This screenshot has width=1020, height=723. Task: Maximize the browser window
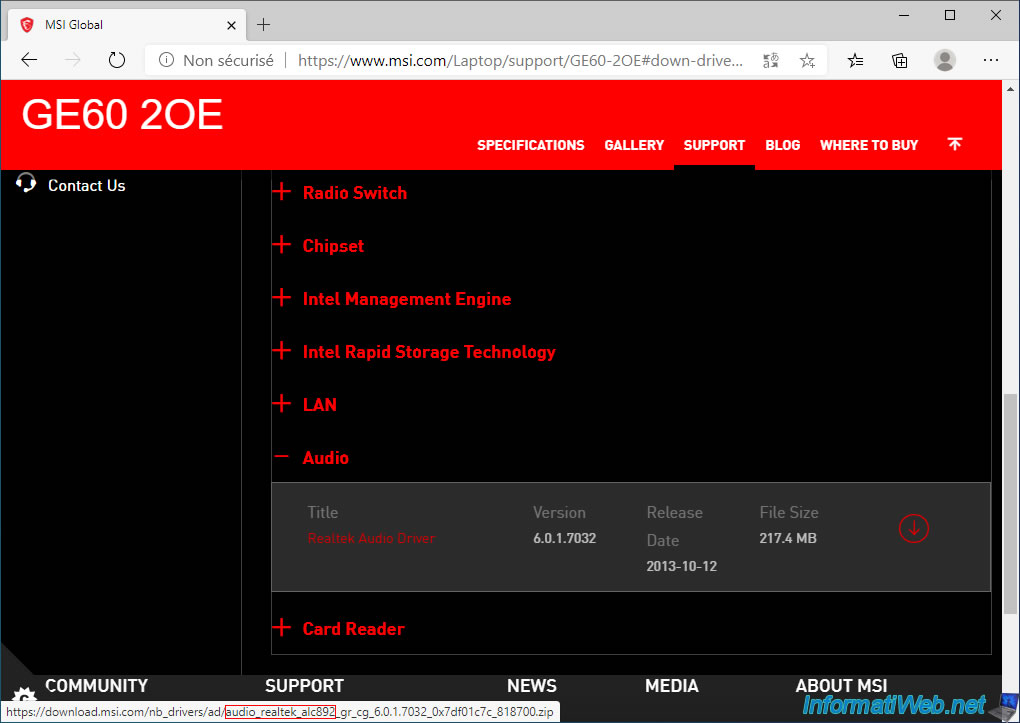tap(950, 15)
